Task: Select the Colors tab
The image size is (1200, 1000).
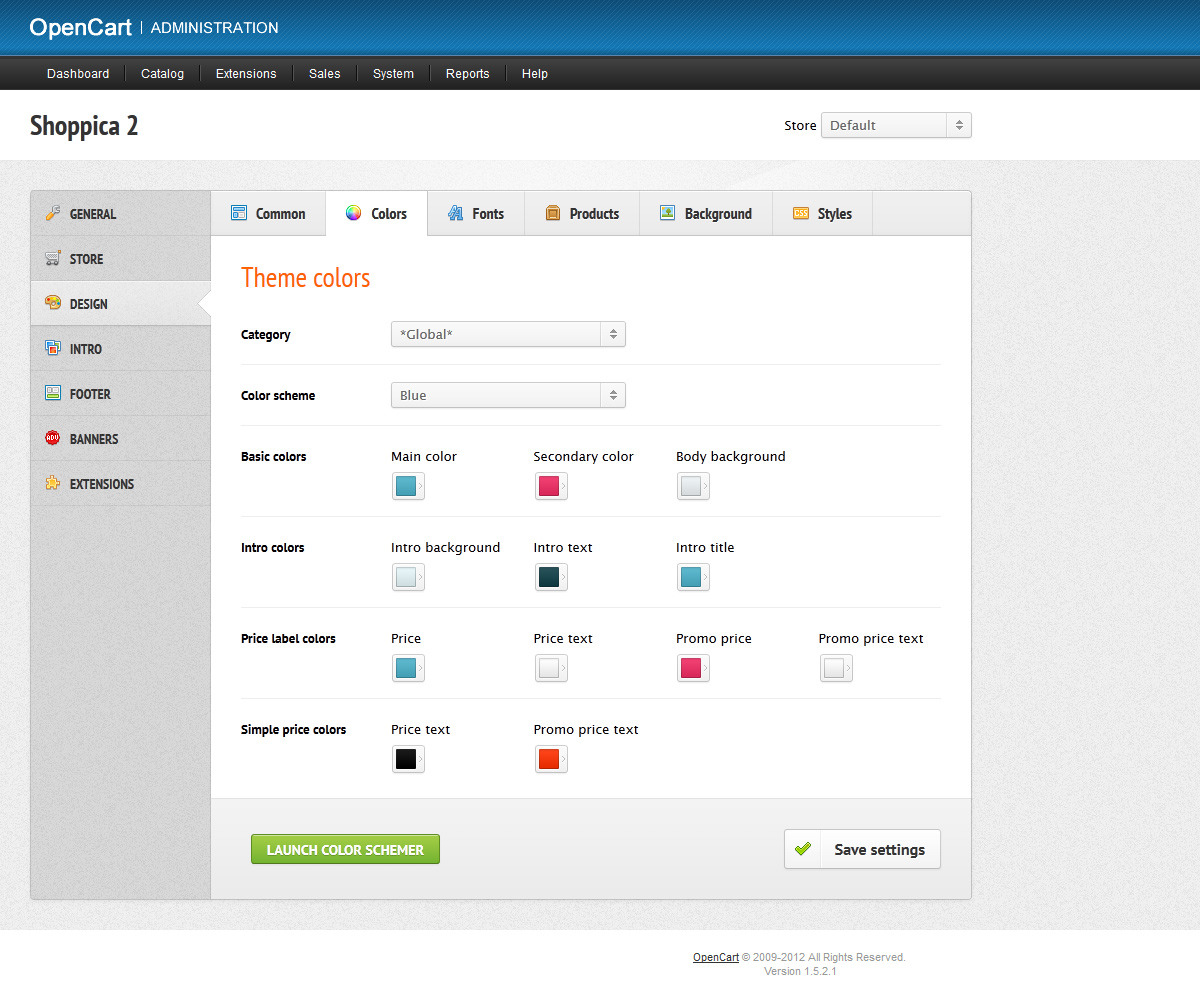Action: [377, 213]
